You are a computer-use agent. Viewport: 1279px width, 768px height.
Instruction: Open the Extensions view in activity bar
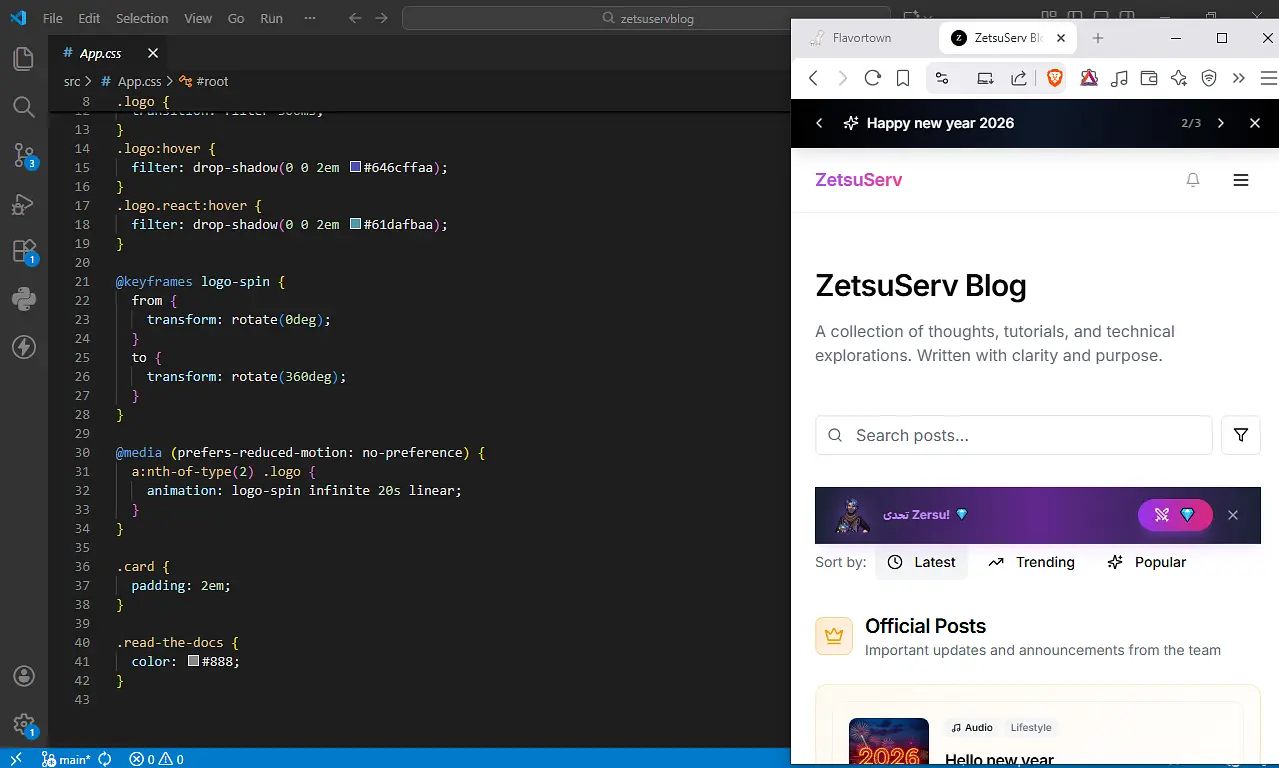(x=24, y=251)
